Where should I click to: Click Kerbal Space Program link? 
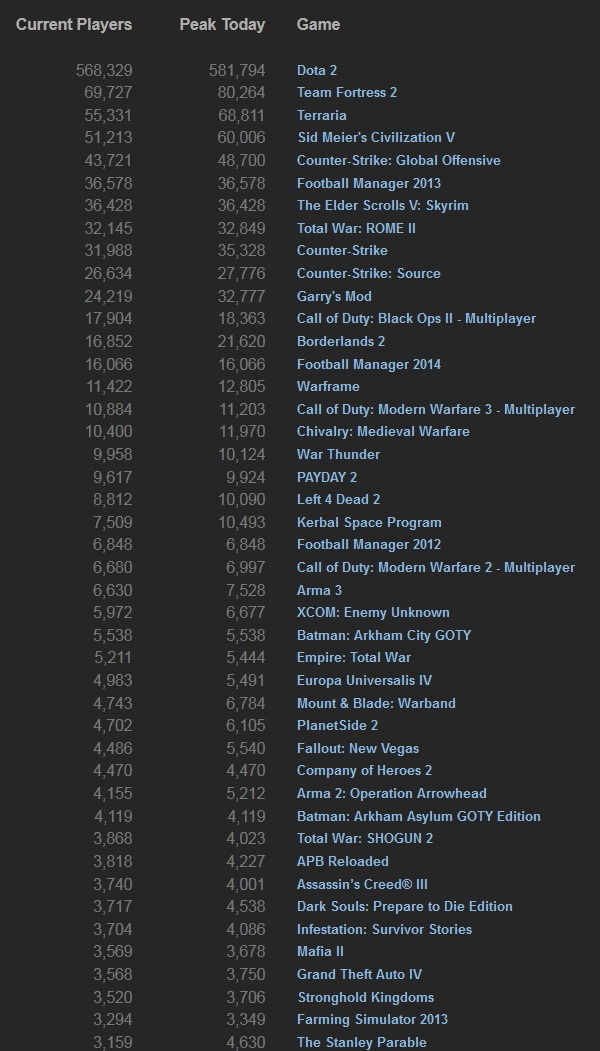(x=369, y=522)
